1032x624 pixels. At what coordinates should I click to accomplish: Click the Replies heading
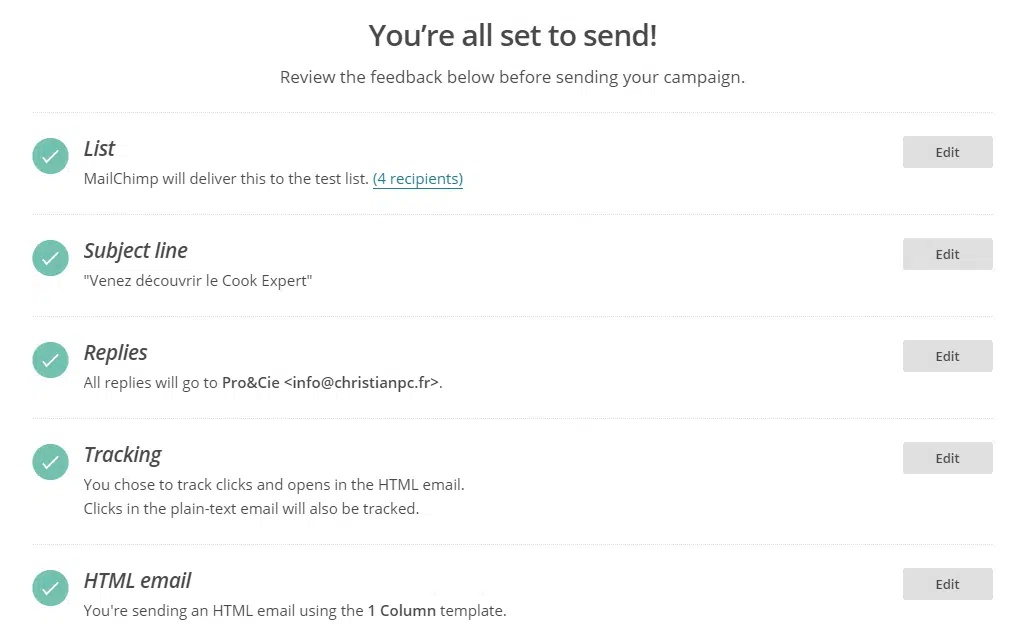[x=115, y=353]
